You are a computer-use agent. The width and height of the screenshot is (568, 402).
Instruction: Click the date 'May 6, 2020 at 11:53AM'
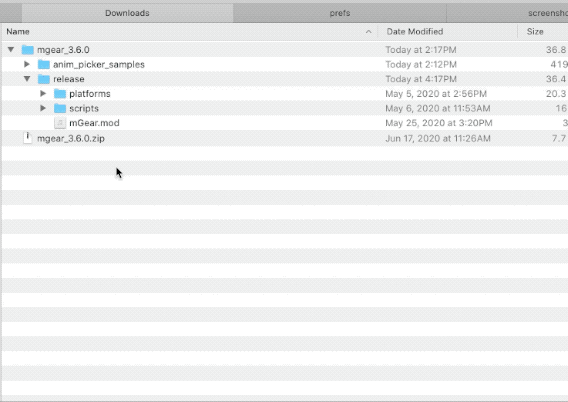point(438,108)
